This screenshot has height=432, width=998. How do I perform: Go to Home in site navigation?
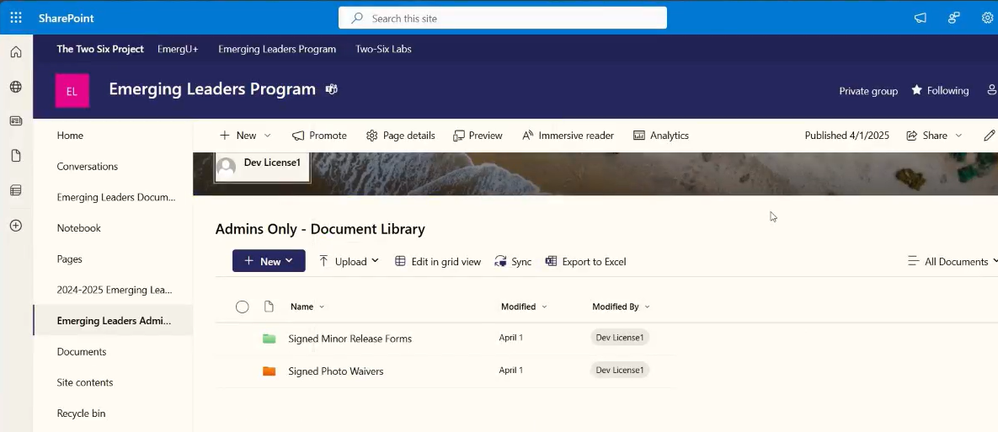click(70, 136)
